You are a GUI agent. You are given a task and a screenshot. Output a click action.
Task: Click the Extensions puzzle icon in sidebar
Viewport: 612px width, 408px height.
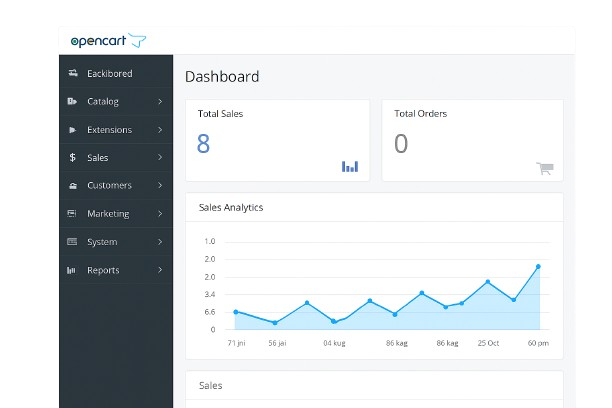coord(72,130)
